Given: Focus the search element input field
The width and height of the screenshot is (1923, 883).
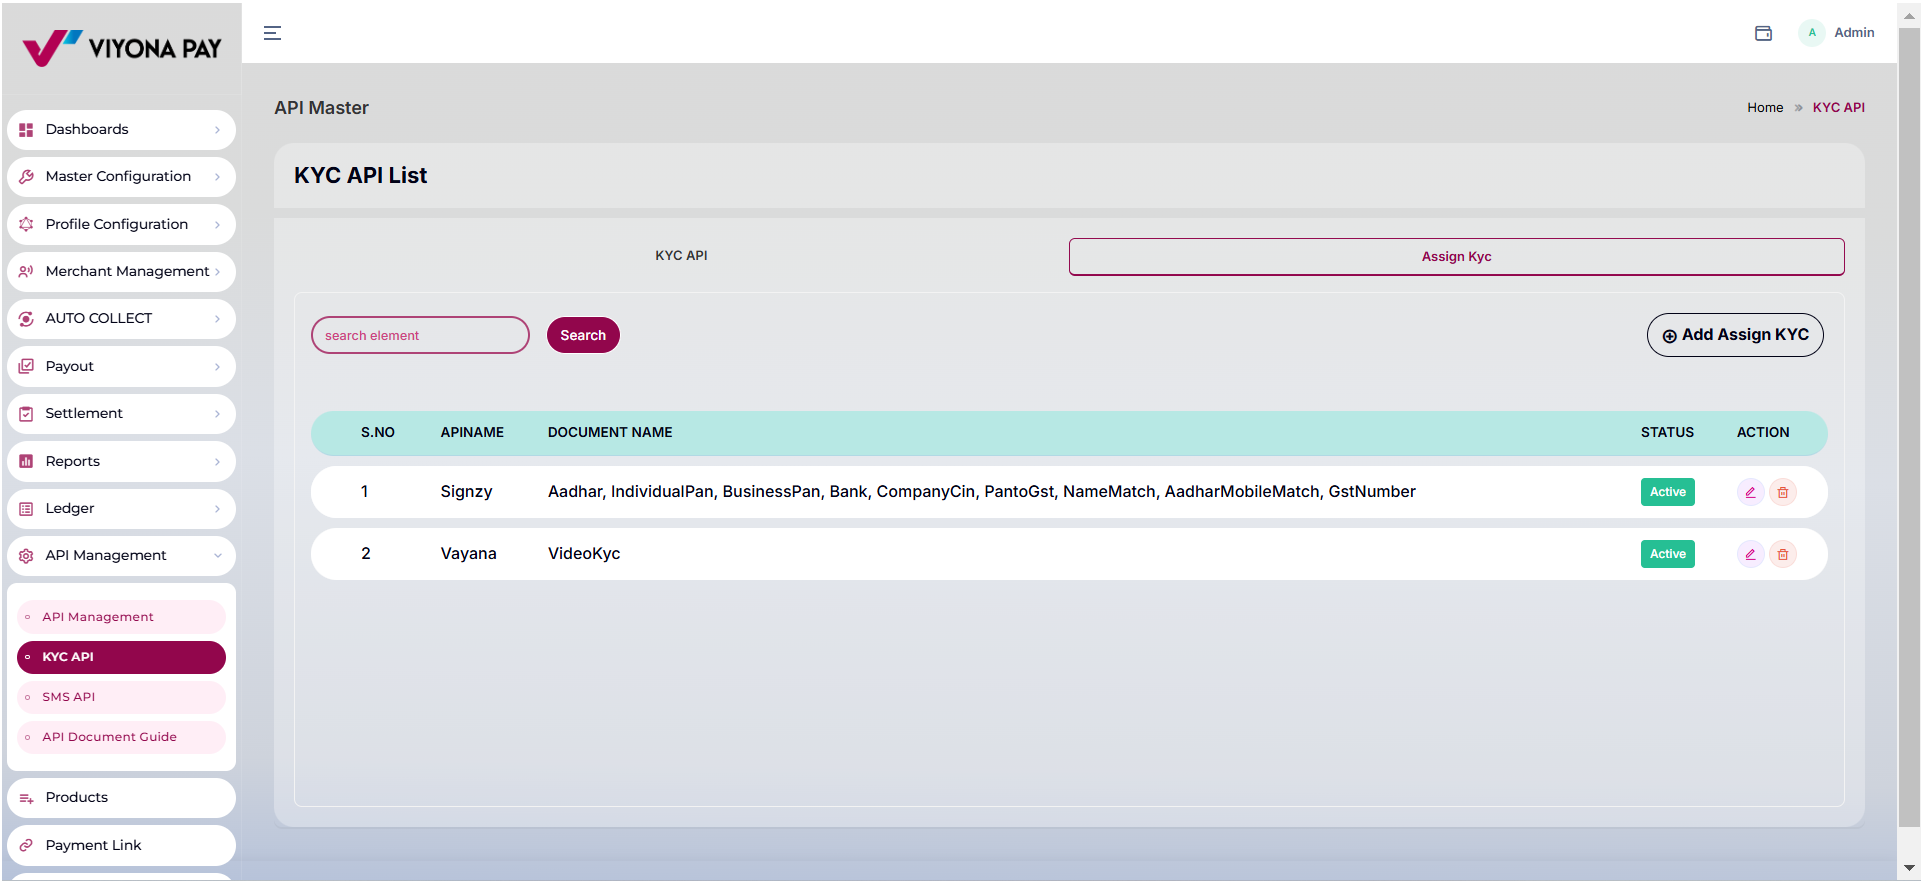Looking at the screenshot, I should [420, 335].
